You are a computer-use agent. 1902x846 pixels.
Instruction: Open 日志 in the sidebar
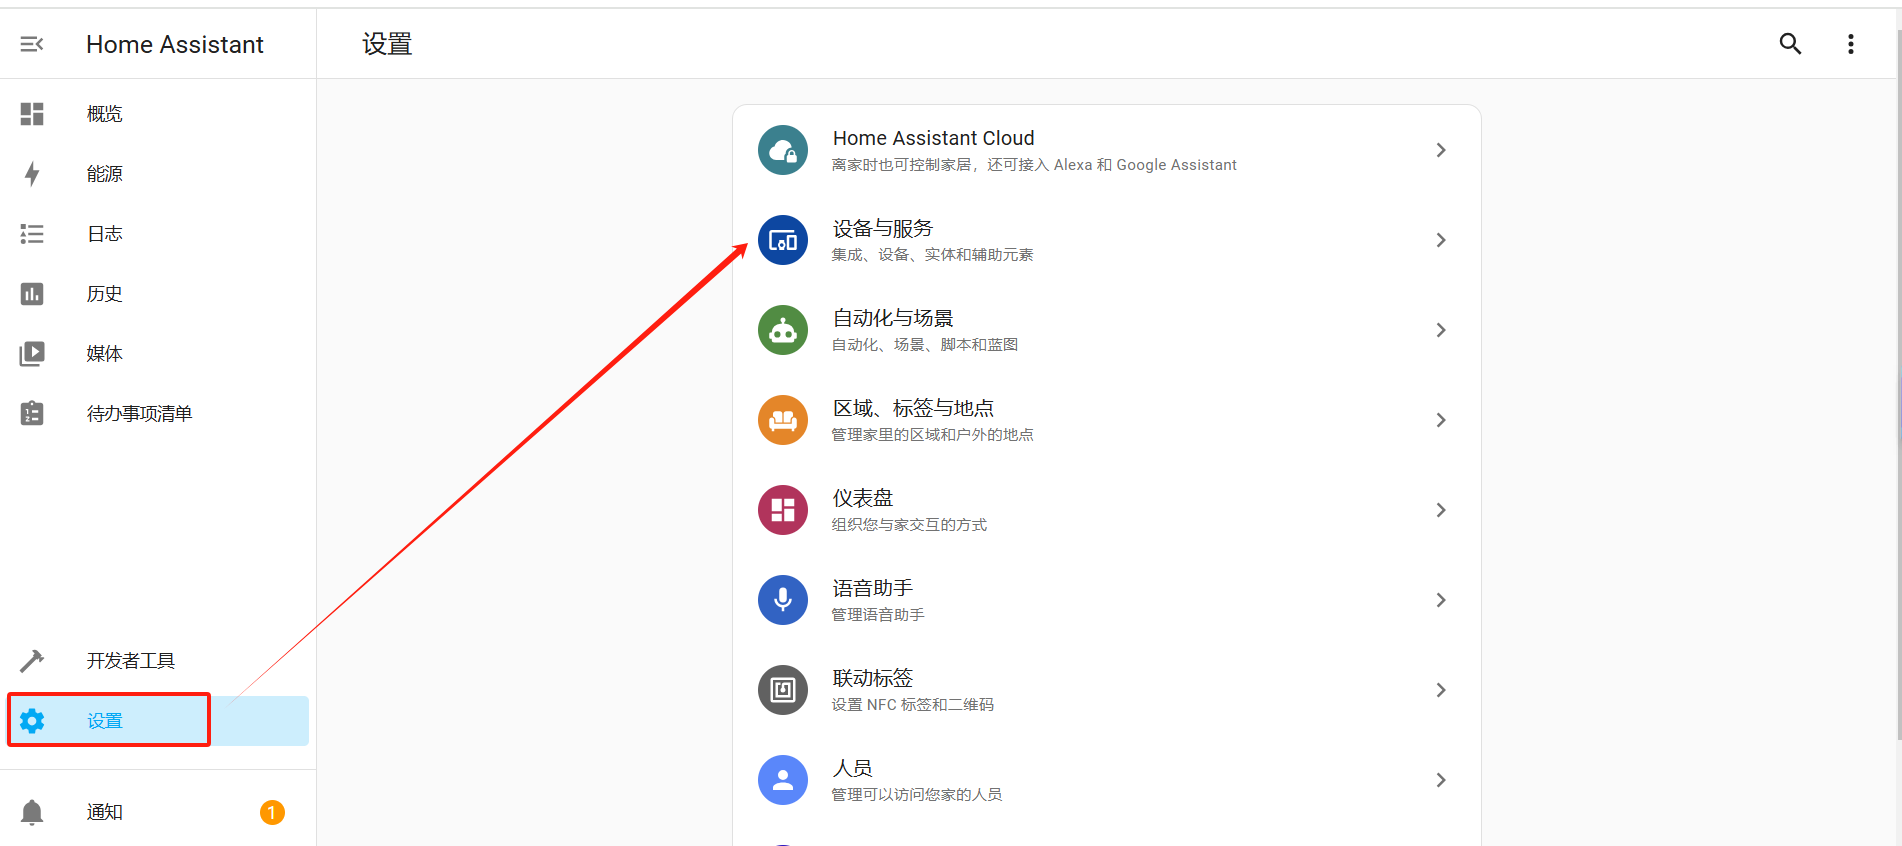(x=158, y=234)
